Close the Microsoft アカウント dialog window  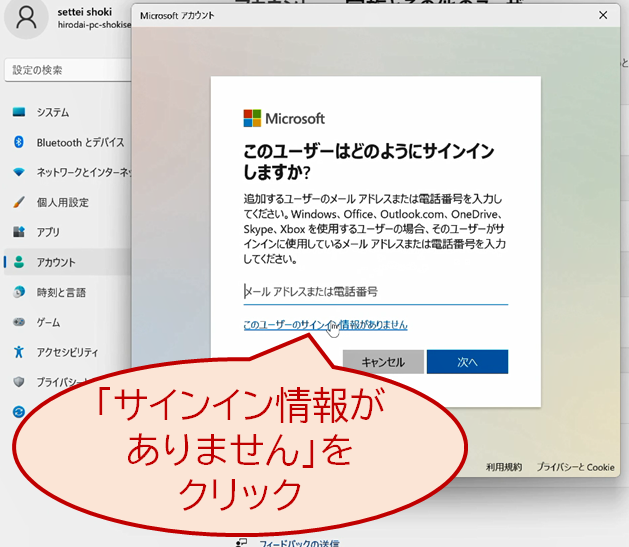click(603, 15)
